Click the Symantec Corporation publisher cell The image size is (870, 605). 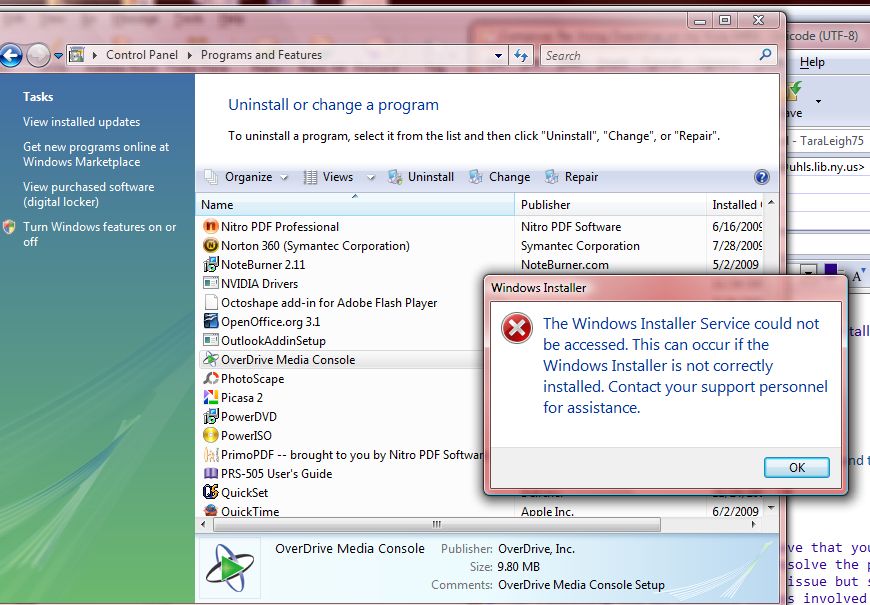coord(580,245)
